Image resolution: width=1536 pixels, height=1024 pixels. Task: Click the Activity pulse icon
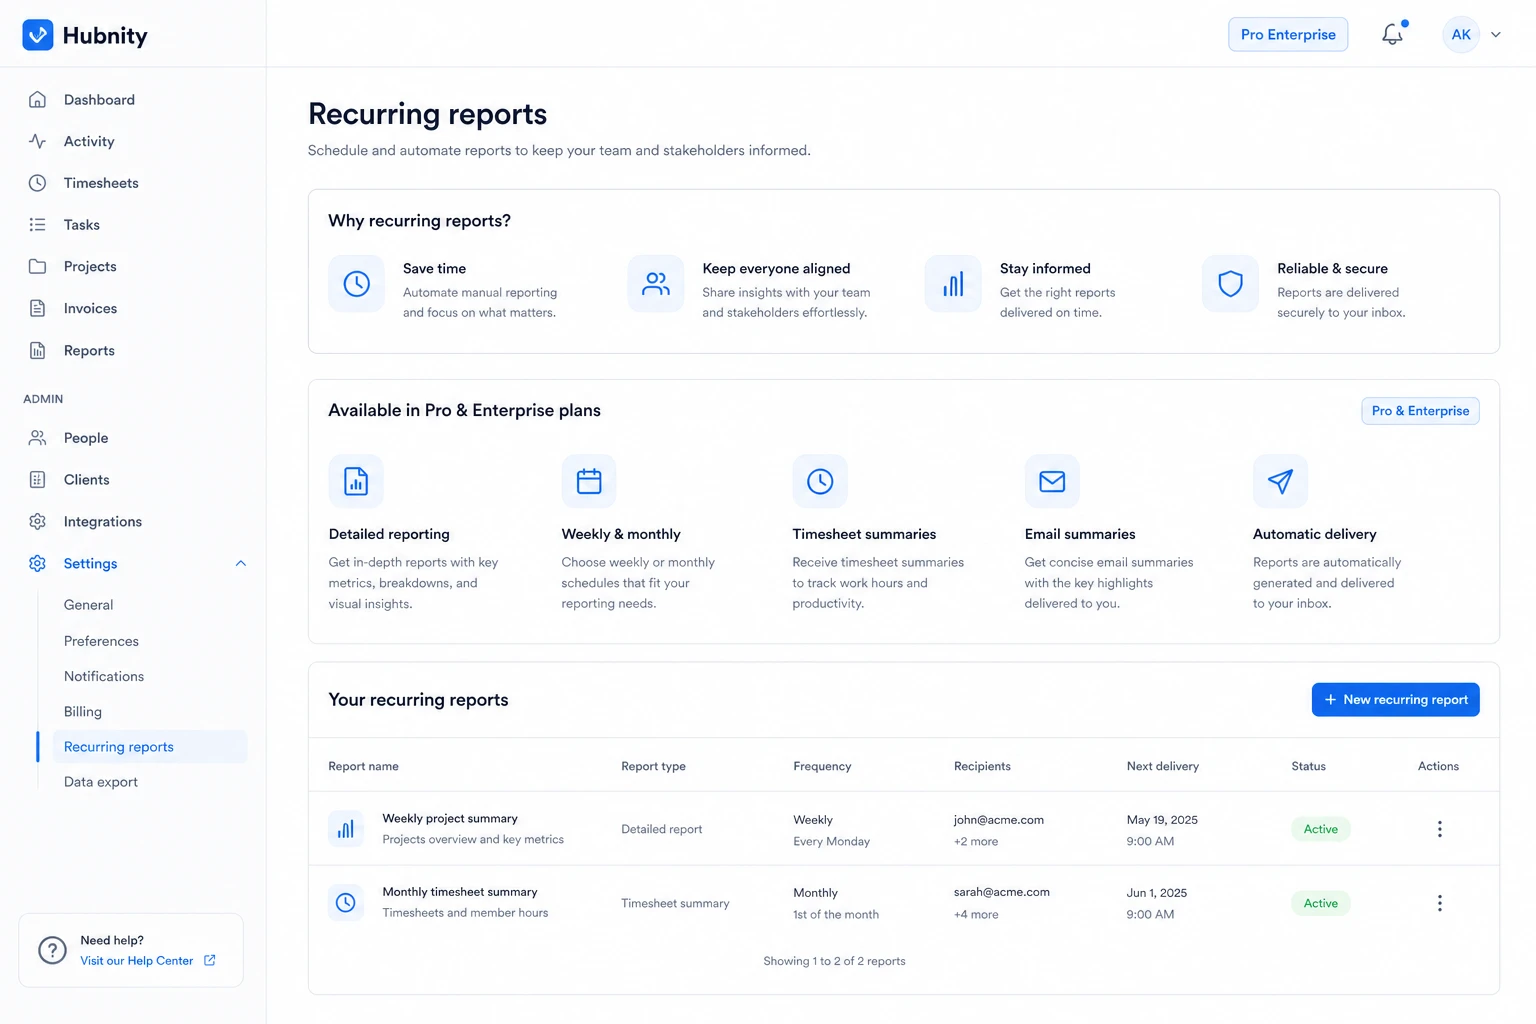[37, 142]
